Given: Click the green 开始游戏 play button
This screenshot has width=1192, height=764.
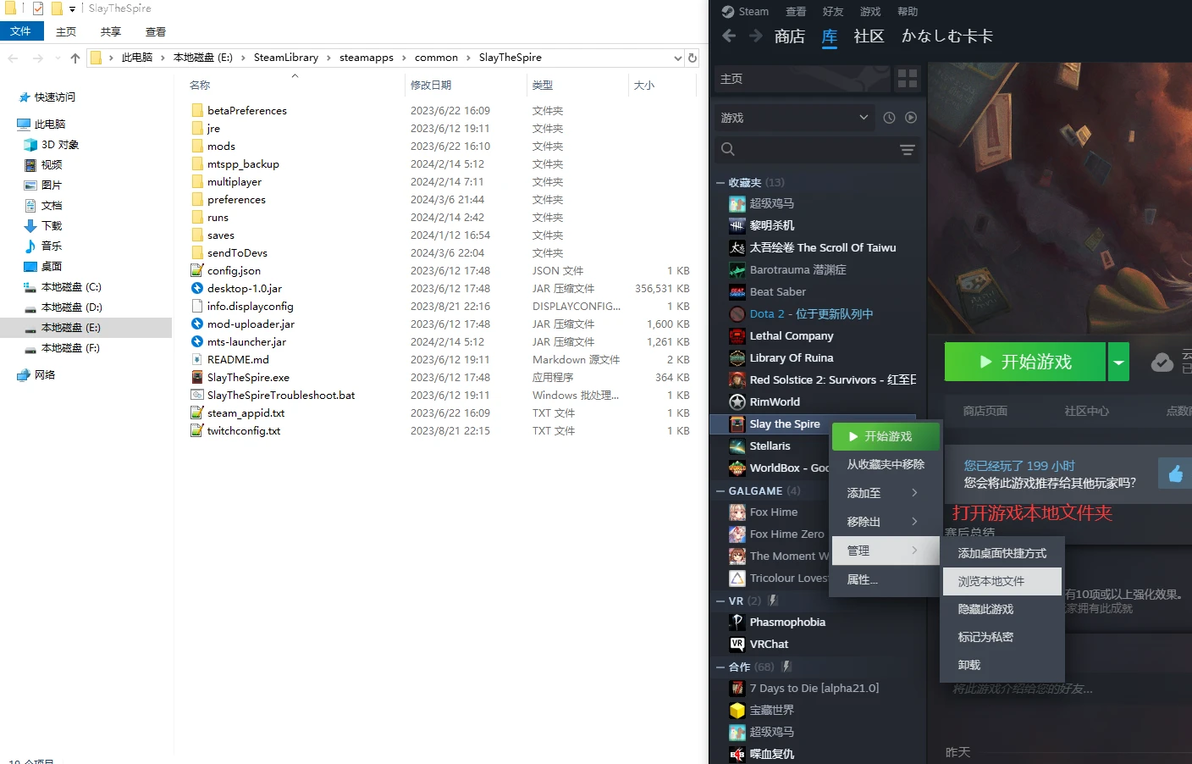Looking at the screenshot, I should 1025,362.
